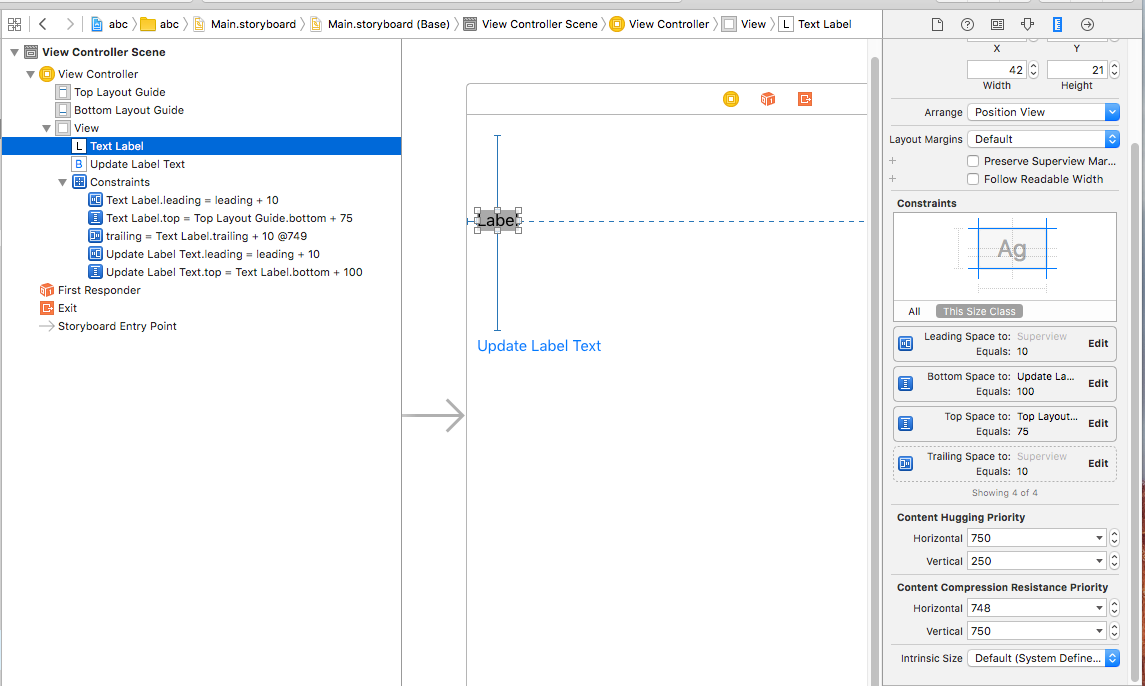Click the Width stepper arrows
1145x686 pixels.
click(1033, 70)
